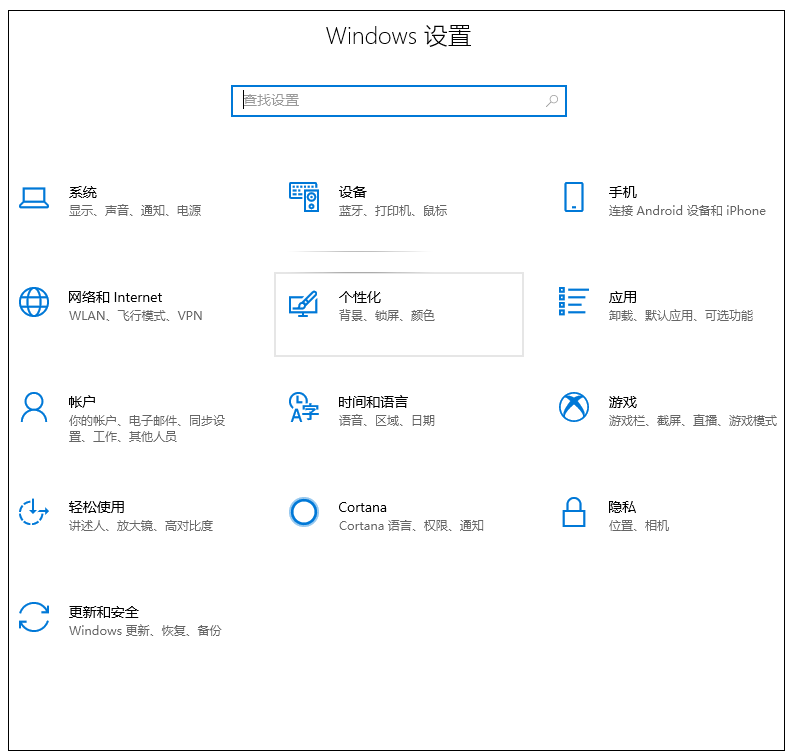Click the laptop icon for 系统
The height and width of the screenshot is (755, 790).
point(34,198)
